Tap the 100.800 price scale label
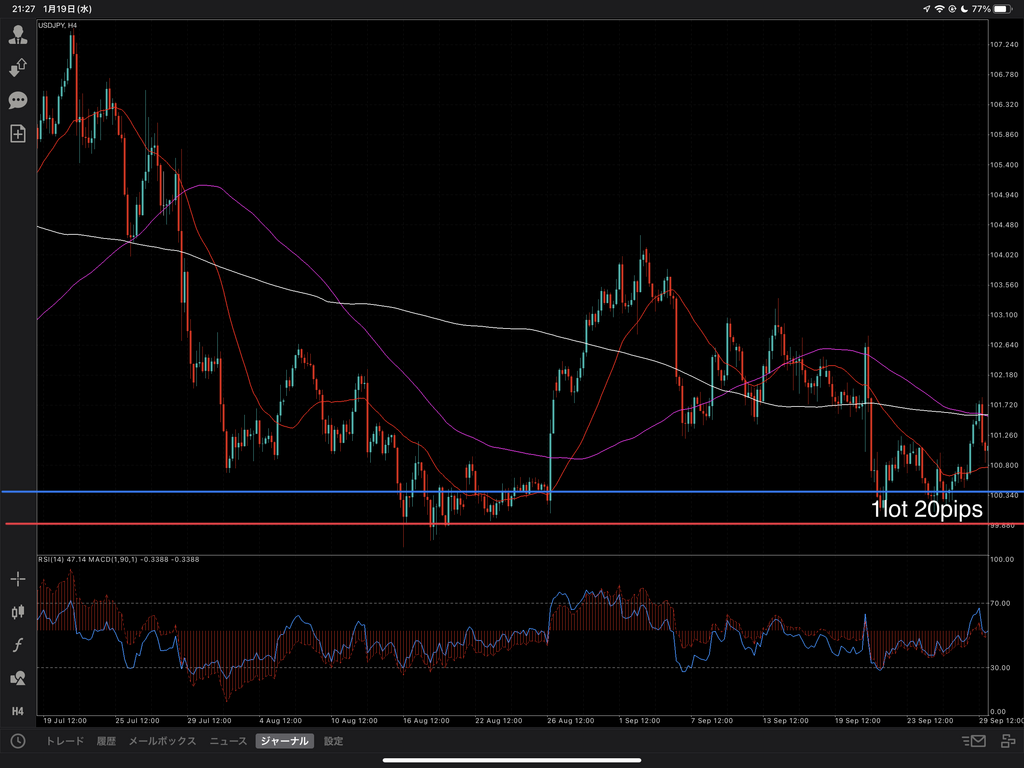1024x768 pixels. pos(1004,465)
